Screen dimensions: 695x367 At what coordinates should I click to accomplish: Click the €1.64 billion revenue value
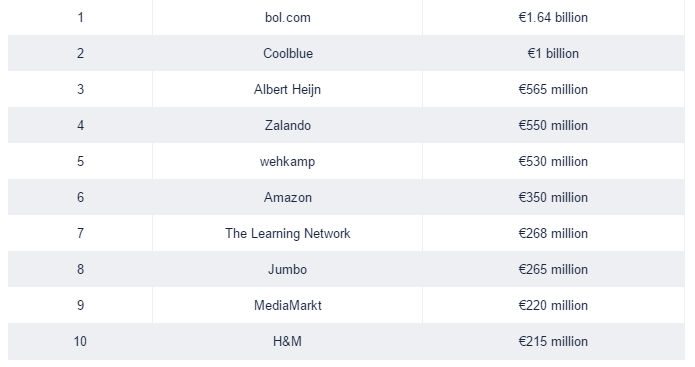553,17
